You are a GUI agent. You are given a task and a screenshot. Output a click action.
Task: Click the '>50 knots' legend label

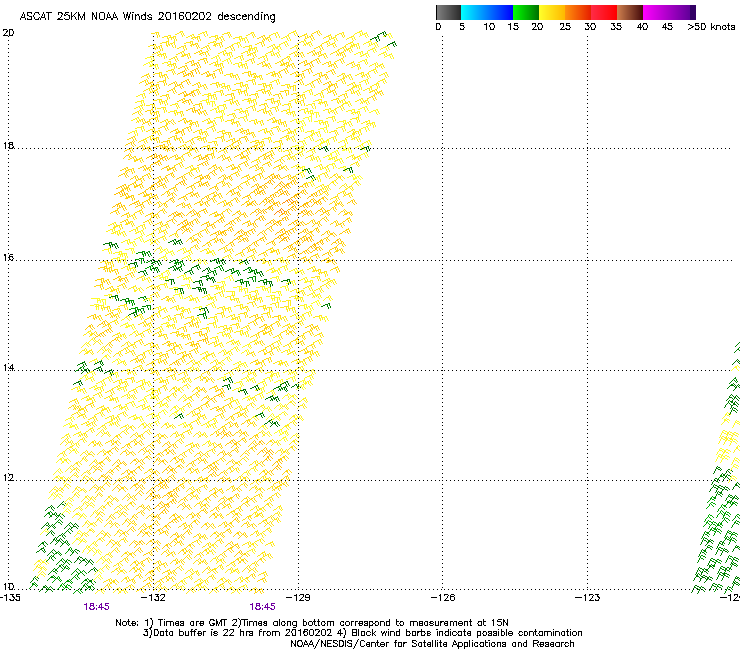pyautogui.click(x=711, y=27)
